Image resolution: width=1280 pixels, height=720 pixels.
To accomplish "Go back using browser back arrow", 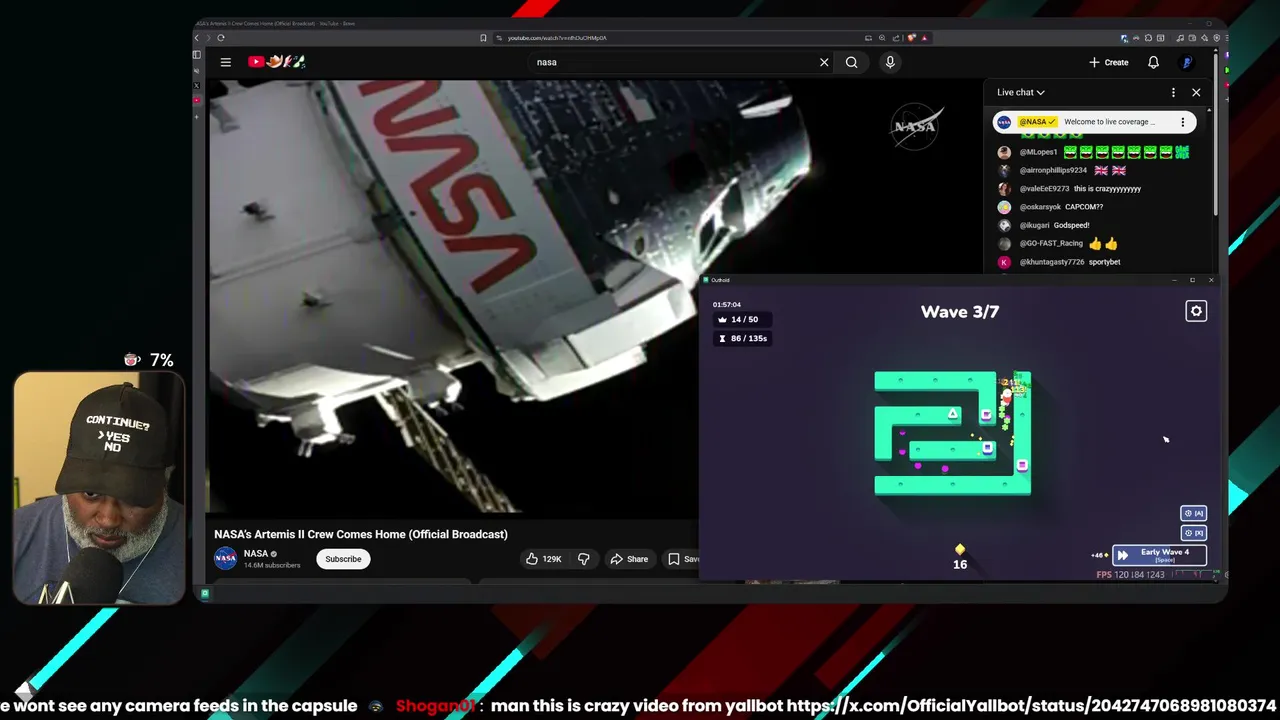I will pyautogui.click(x=197, y=38).
